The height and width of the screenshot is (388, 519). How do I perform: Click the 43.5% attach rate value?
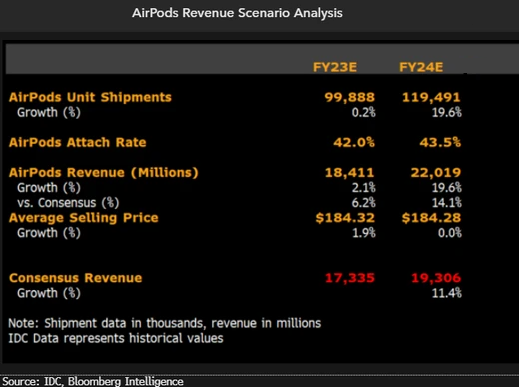[x=440, y=142]
